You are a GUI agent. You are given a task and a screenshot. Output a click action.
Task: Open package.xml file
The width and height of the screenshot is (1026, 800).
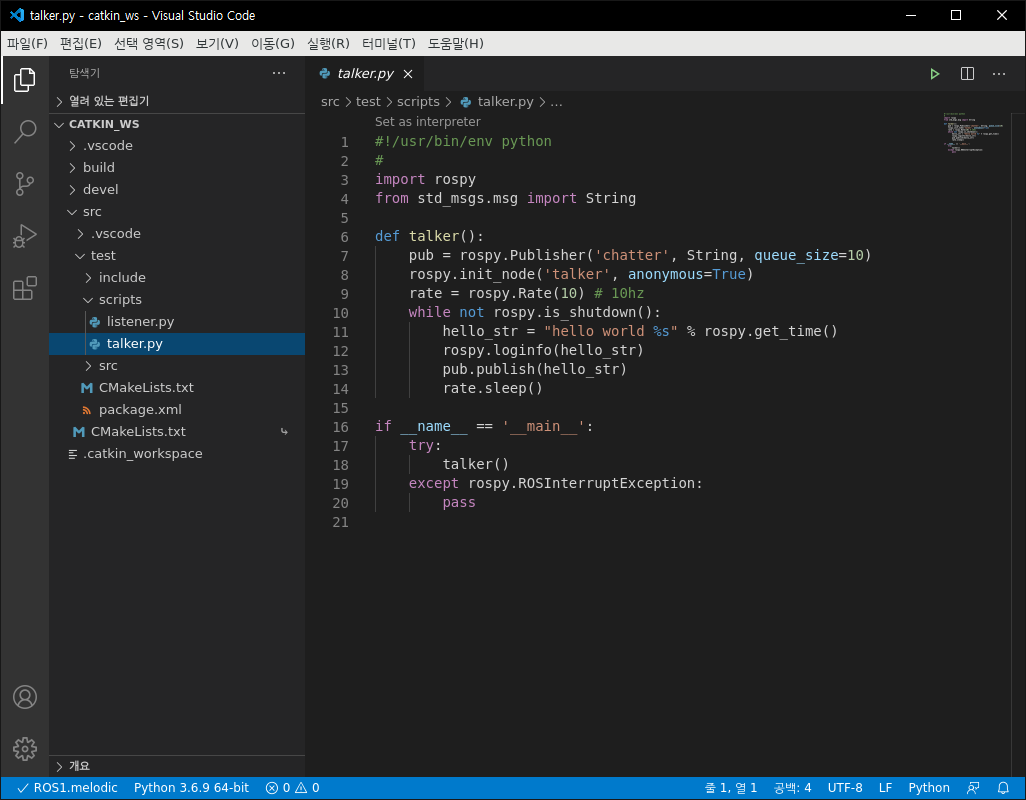pos(177,409)
